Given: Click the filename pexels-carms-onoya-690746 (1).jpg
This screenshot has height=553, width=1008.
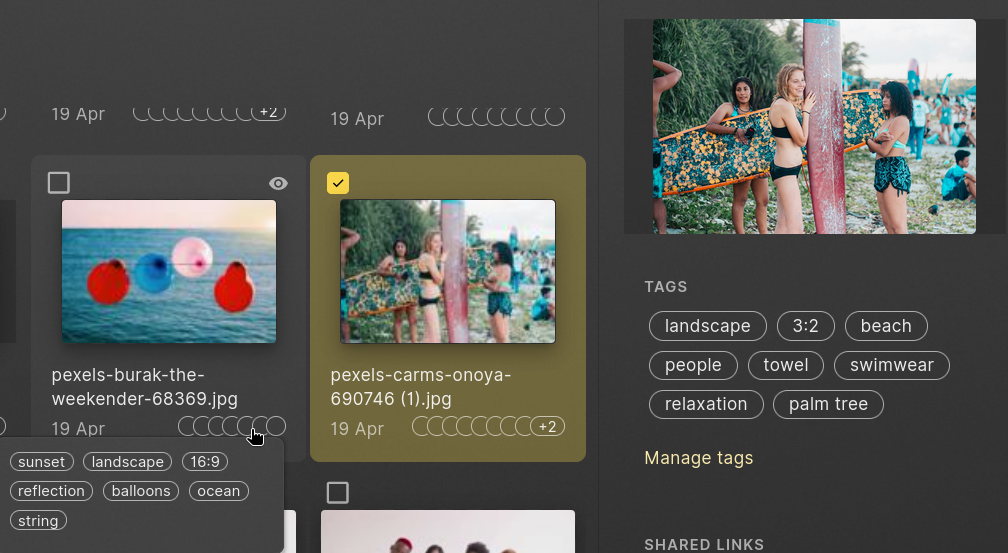Looking at the screenshot, I should 420,387.
